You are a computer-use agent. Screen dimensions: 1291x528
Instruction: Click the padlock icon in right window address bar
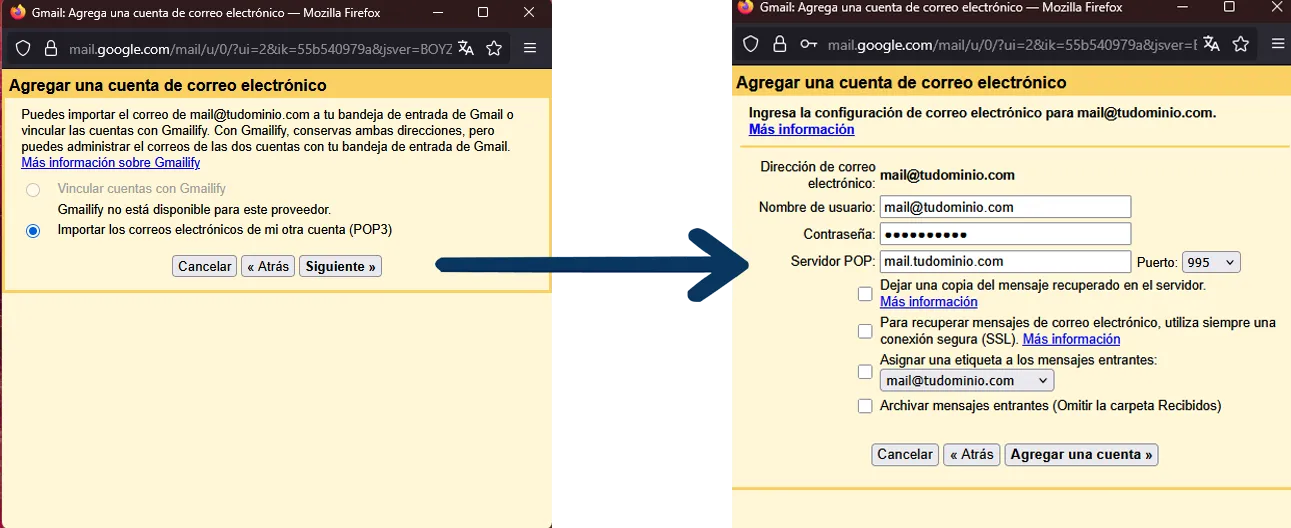[x=780, y=44]
